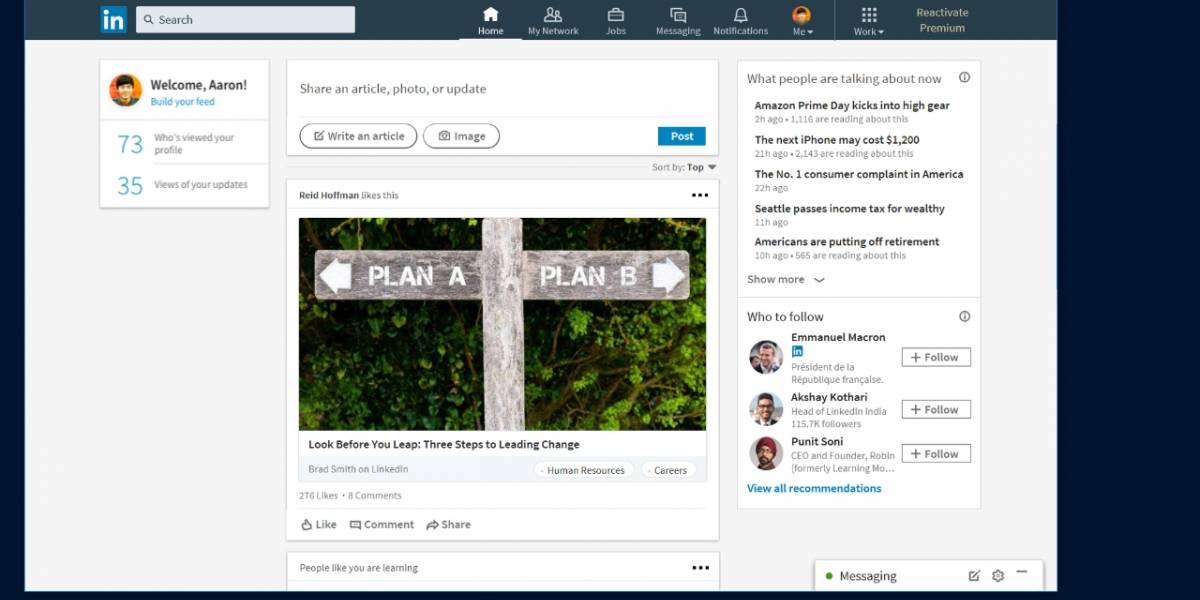Open The No. 1 consumer complaint in America

(x=859, y=174)
